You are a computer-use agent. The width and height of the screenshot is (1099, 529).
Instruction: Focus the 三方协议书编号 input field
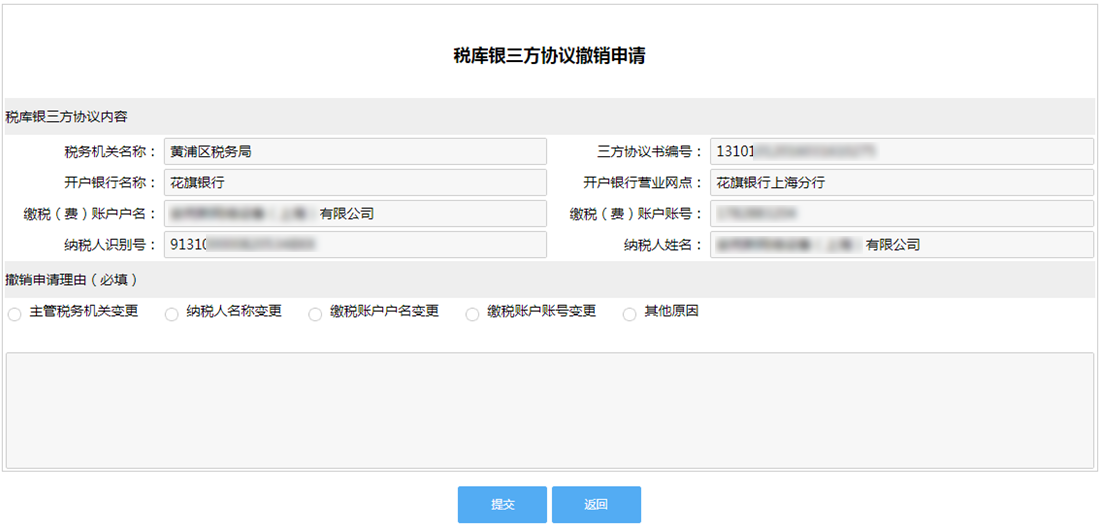point(901,151)
